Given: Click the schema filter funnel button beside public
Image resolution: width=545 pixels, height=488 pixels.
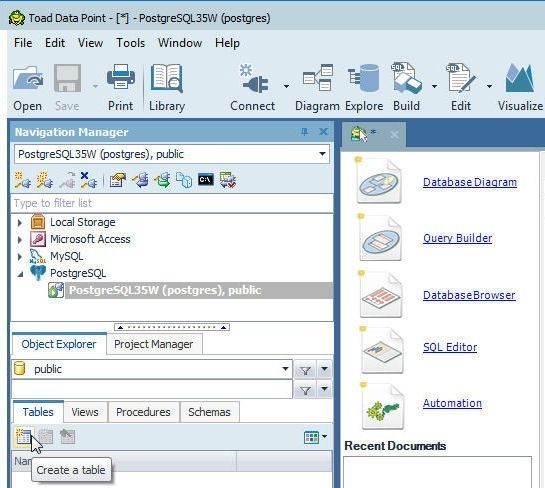Looking at the screenshot, I should [x=305, y=371].
